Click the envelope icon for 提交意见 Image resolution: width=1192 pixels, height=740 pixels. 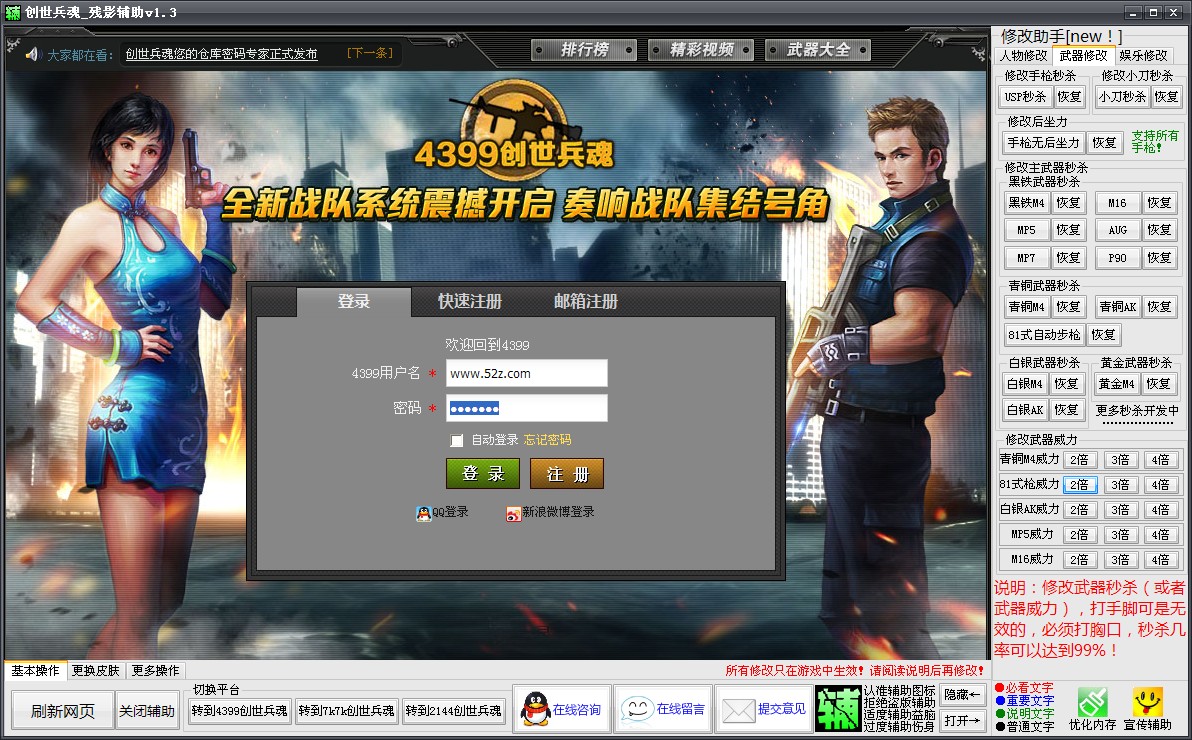737,710
